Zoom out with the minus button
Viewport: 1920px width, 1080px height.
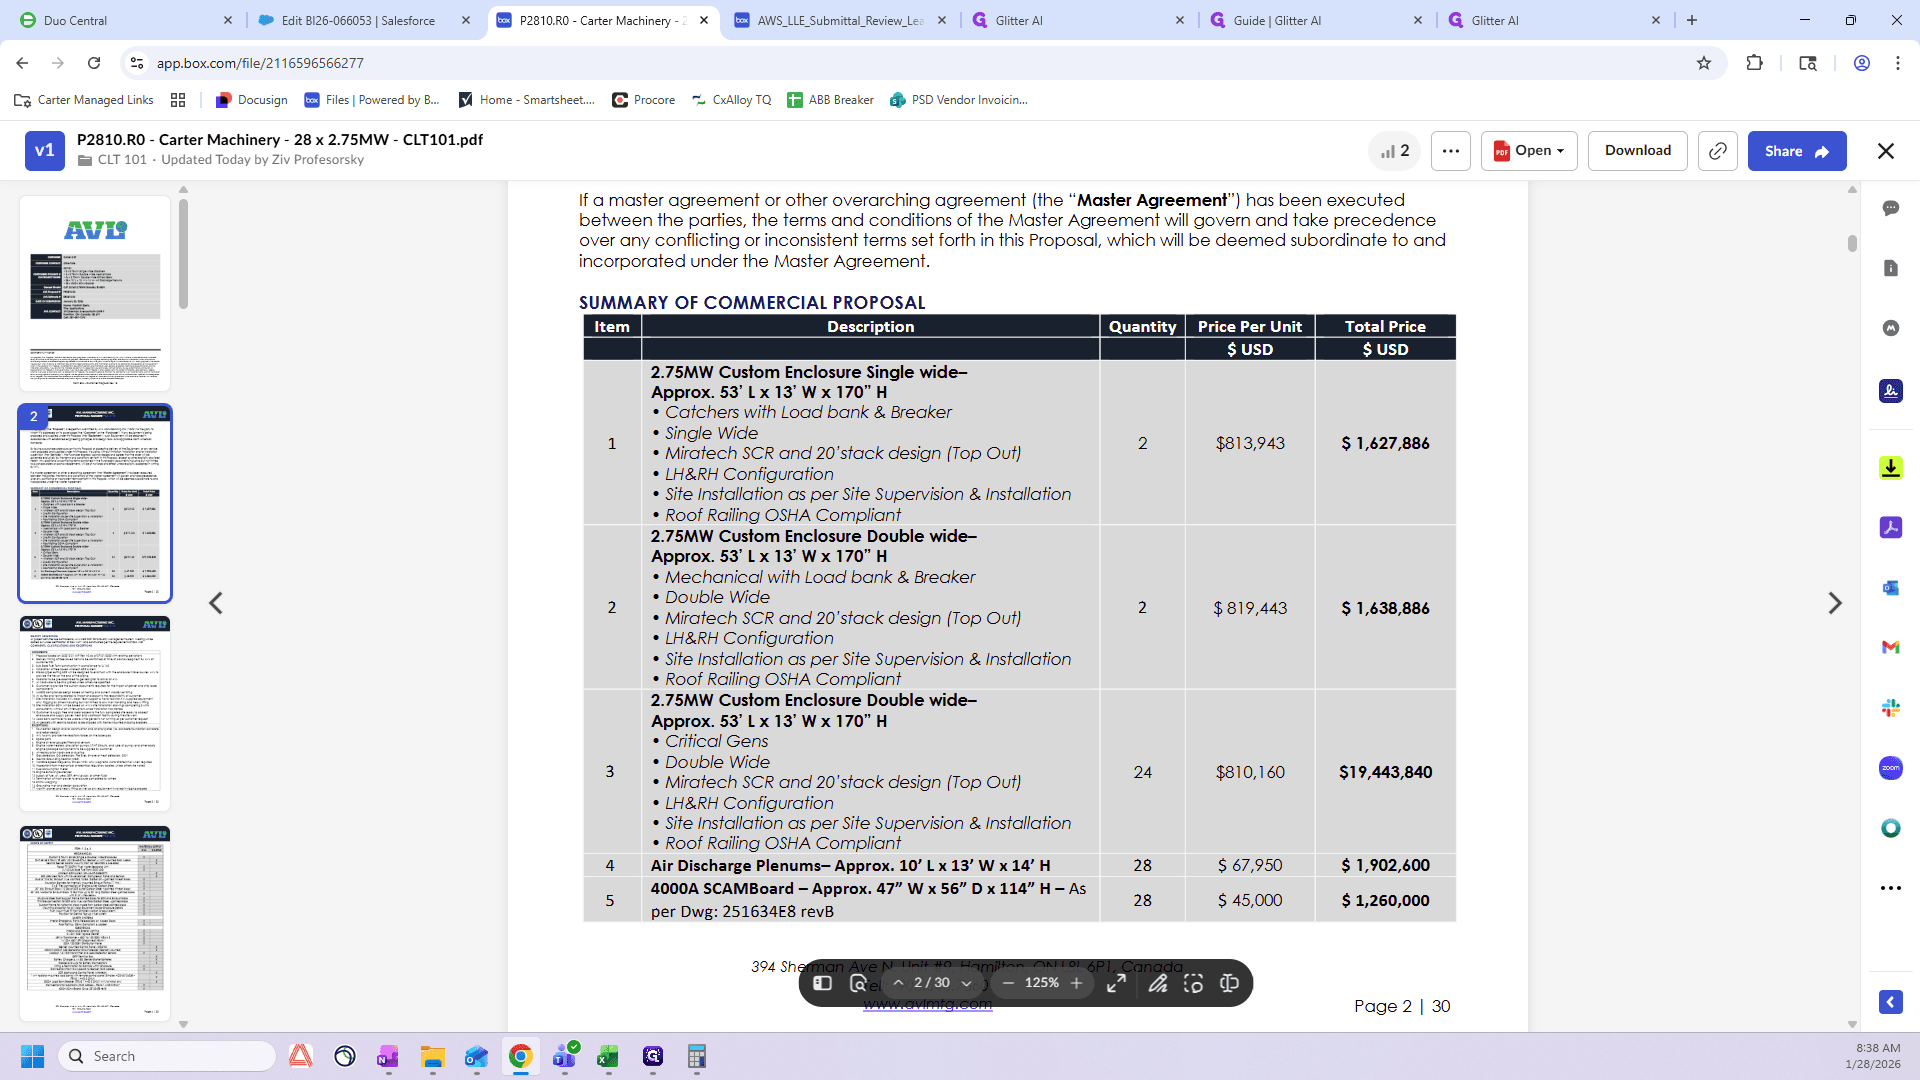pos(1008,983)
